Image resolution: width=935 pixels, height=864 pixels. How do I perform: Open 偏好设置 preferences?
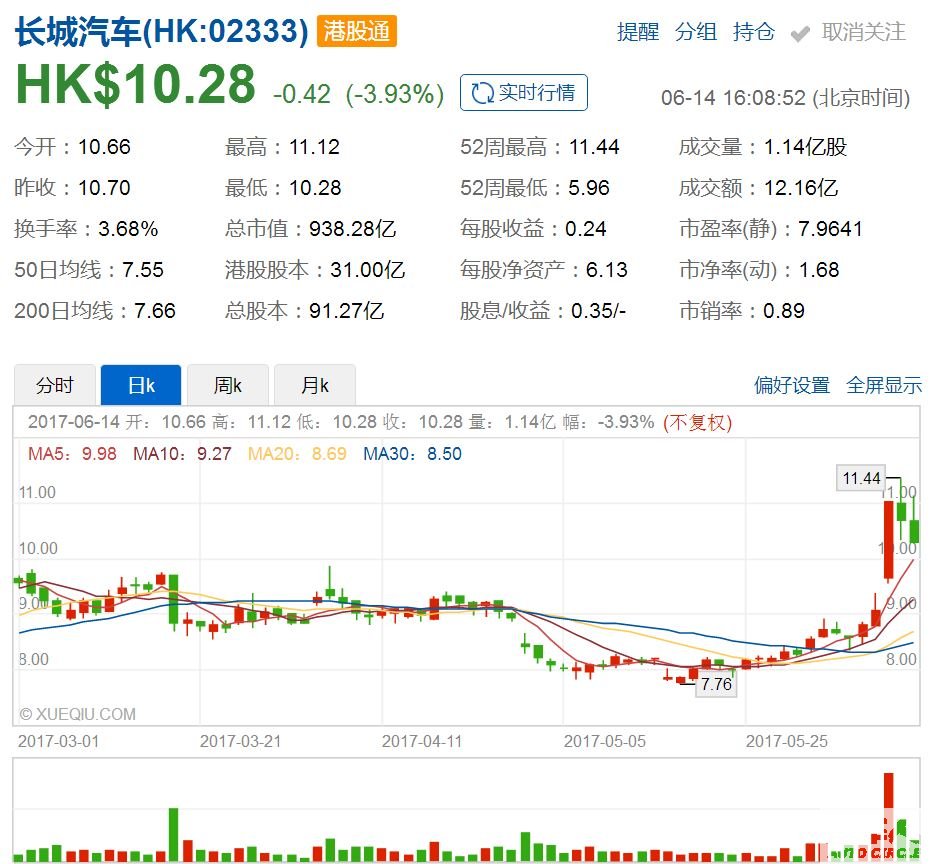tap(791, 385)
